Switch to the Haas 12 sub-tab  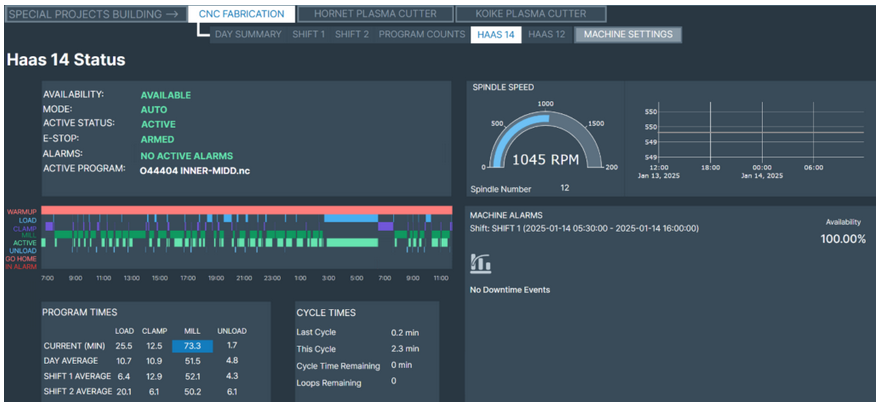point(547,34)
